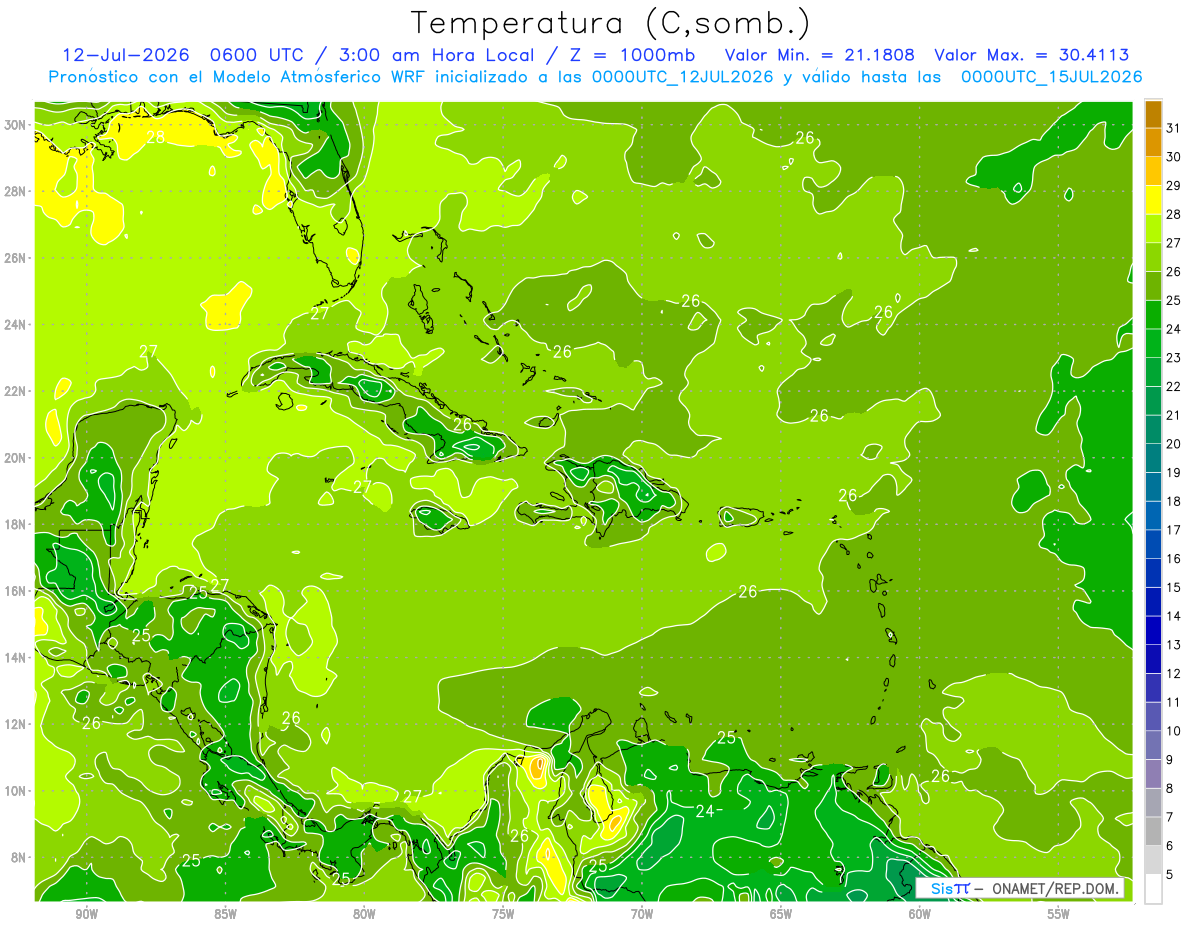
Task: Click the '70W' longitude axis label
Action: point(642,915)
